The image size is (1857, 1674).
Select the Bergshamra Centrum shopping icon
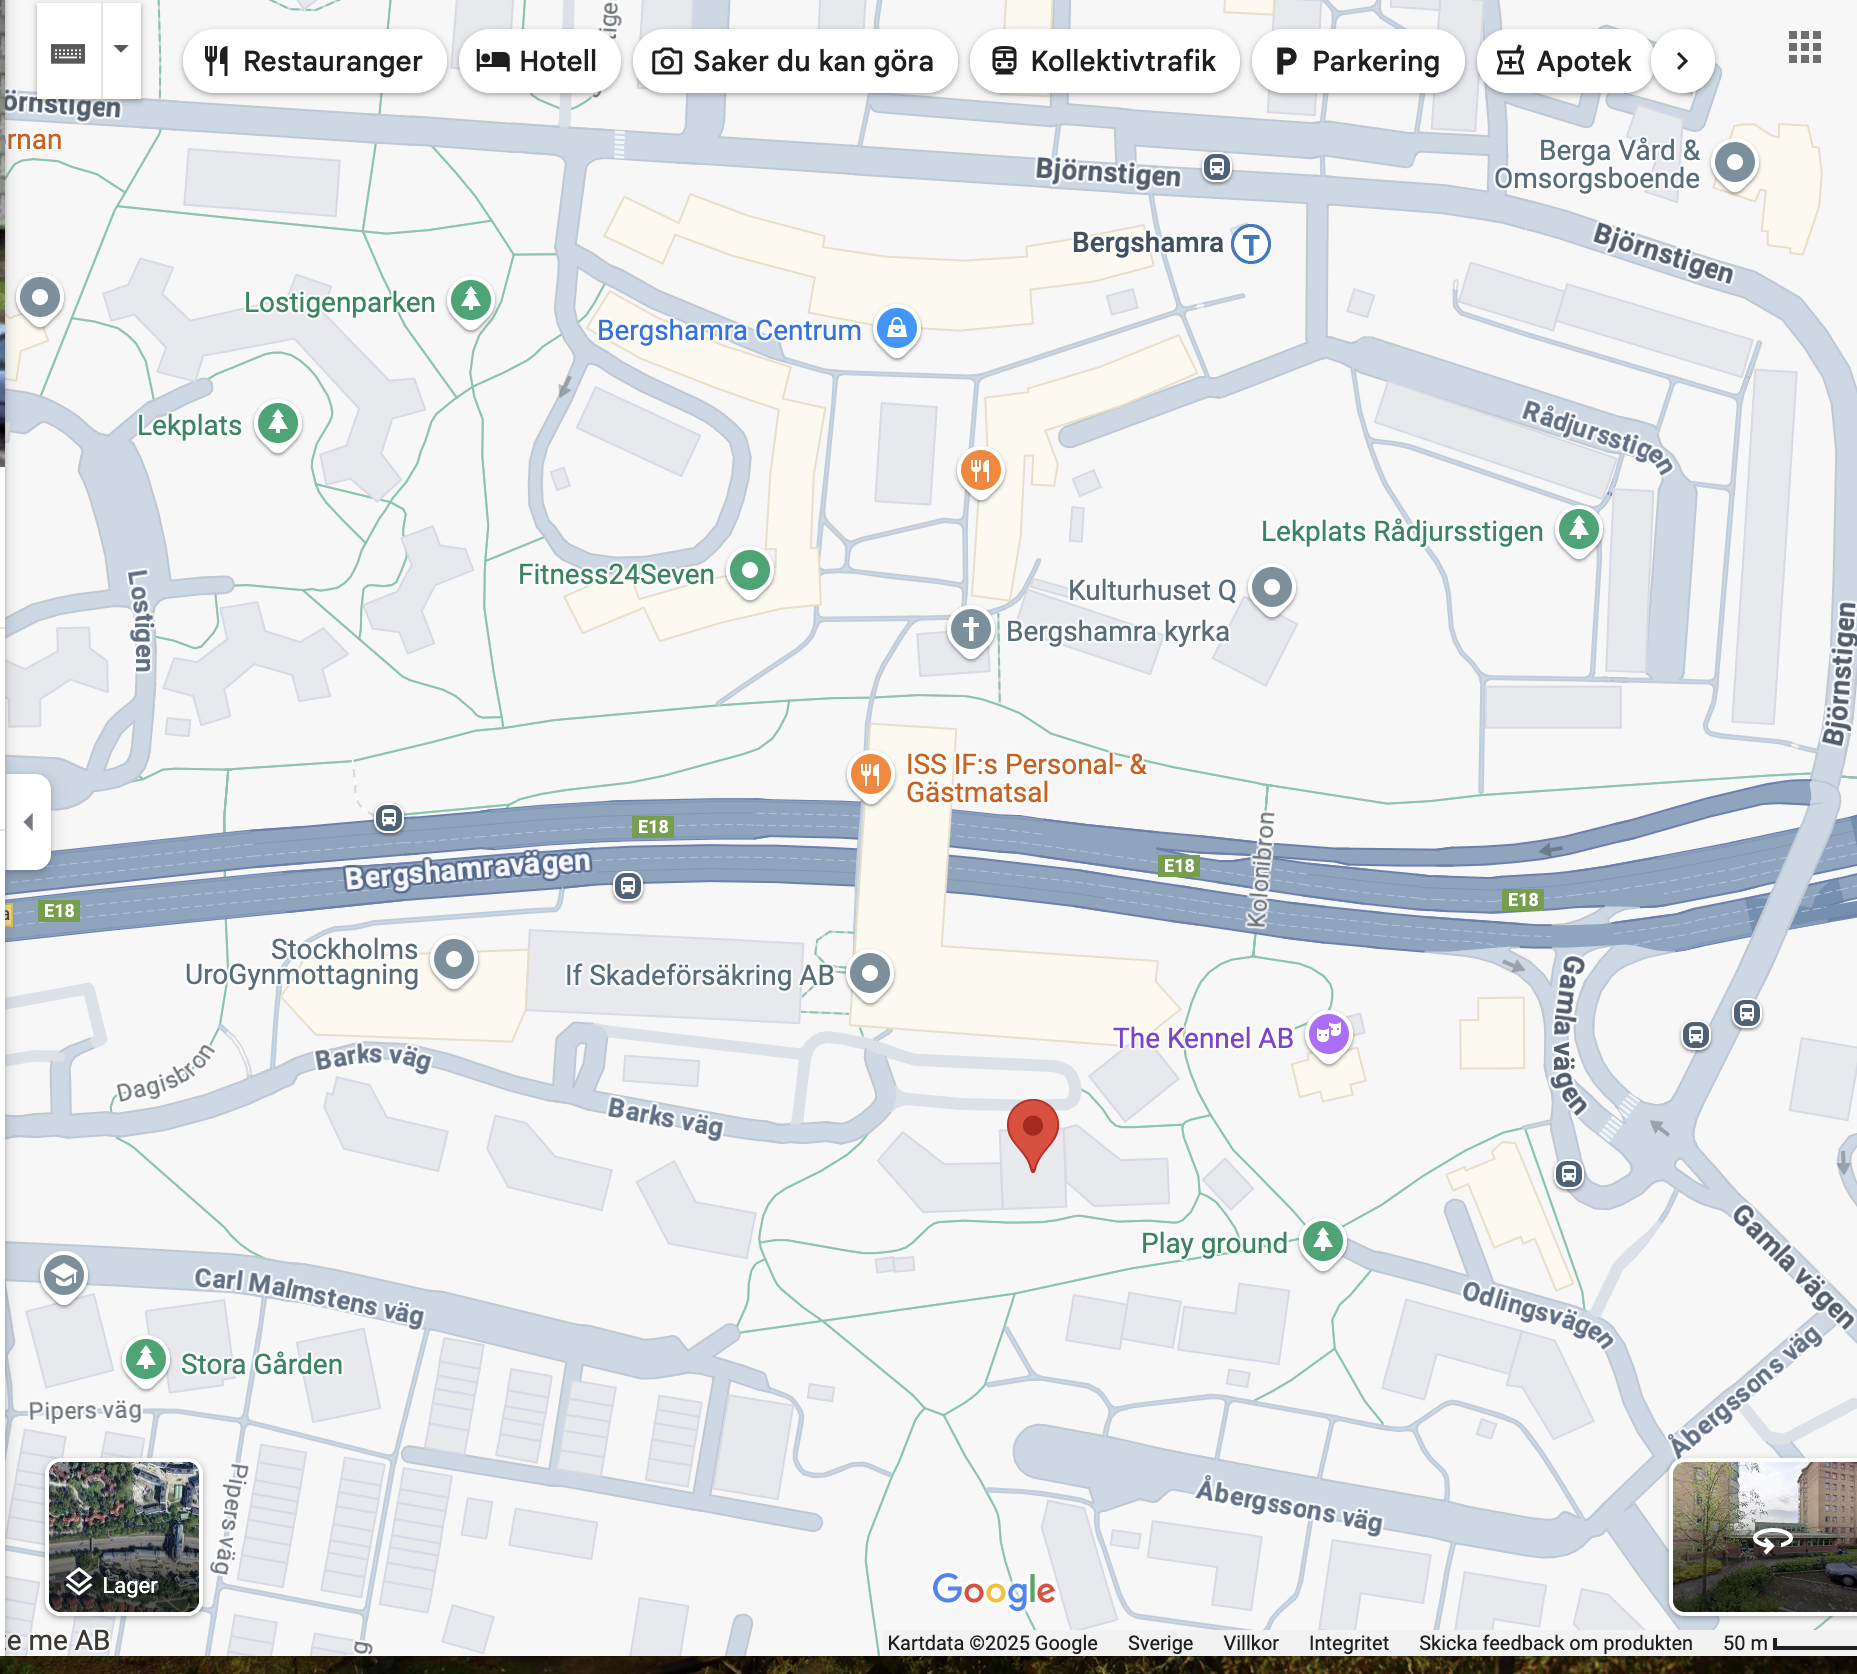coord(897,328)
